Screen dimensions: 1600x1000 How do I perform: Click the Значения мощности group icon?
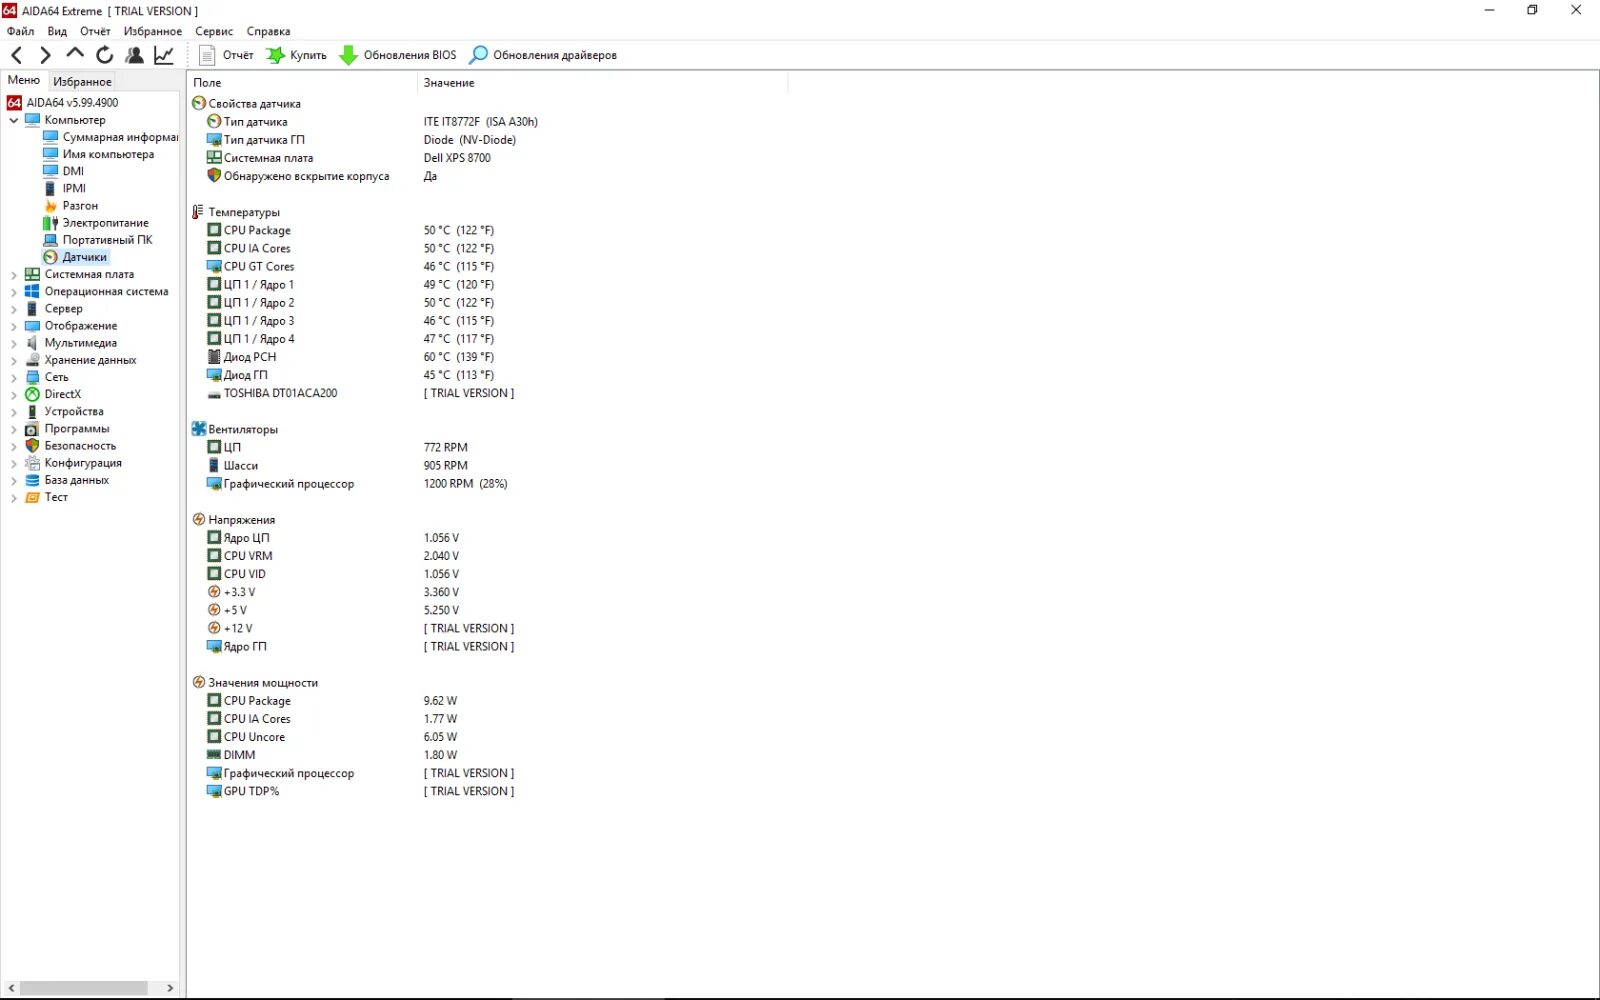pyautogui.click(x=199, y=683)
